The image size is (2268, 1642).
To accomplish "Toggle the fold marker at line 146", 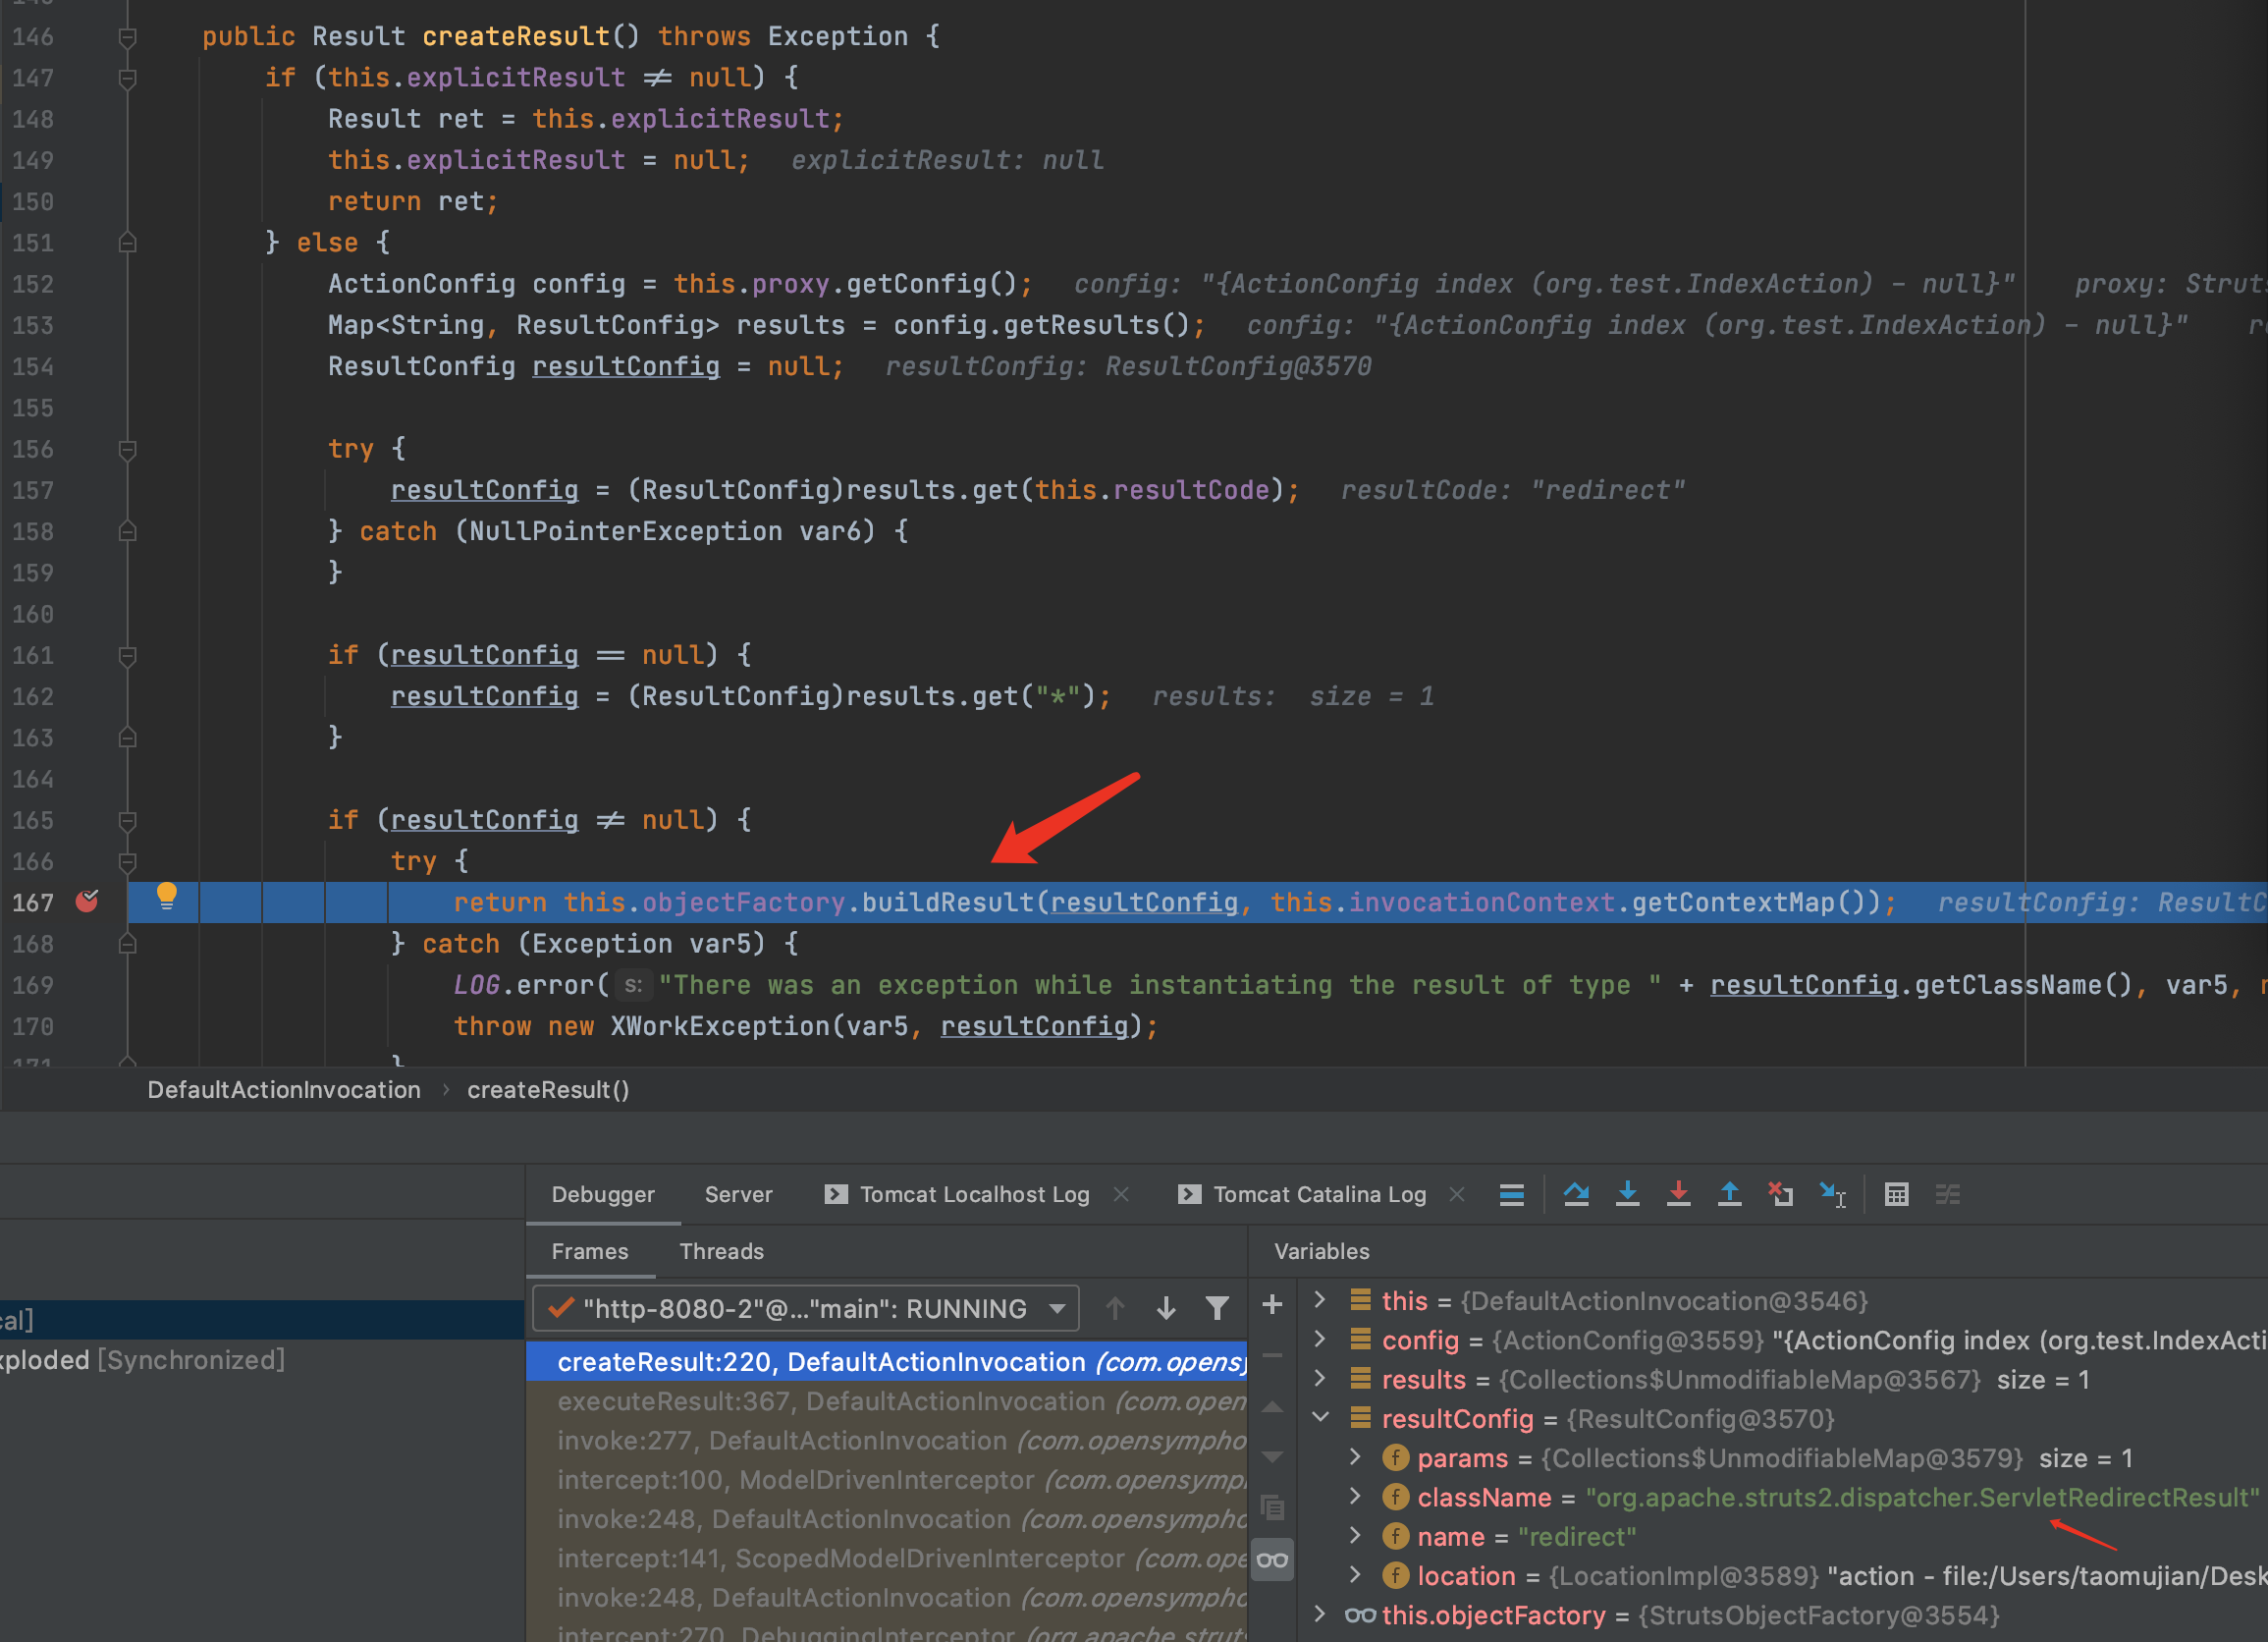I will click(127, 37).
